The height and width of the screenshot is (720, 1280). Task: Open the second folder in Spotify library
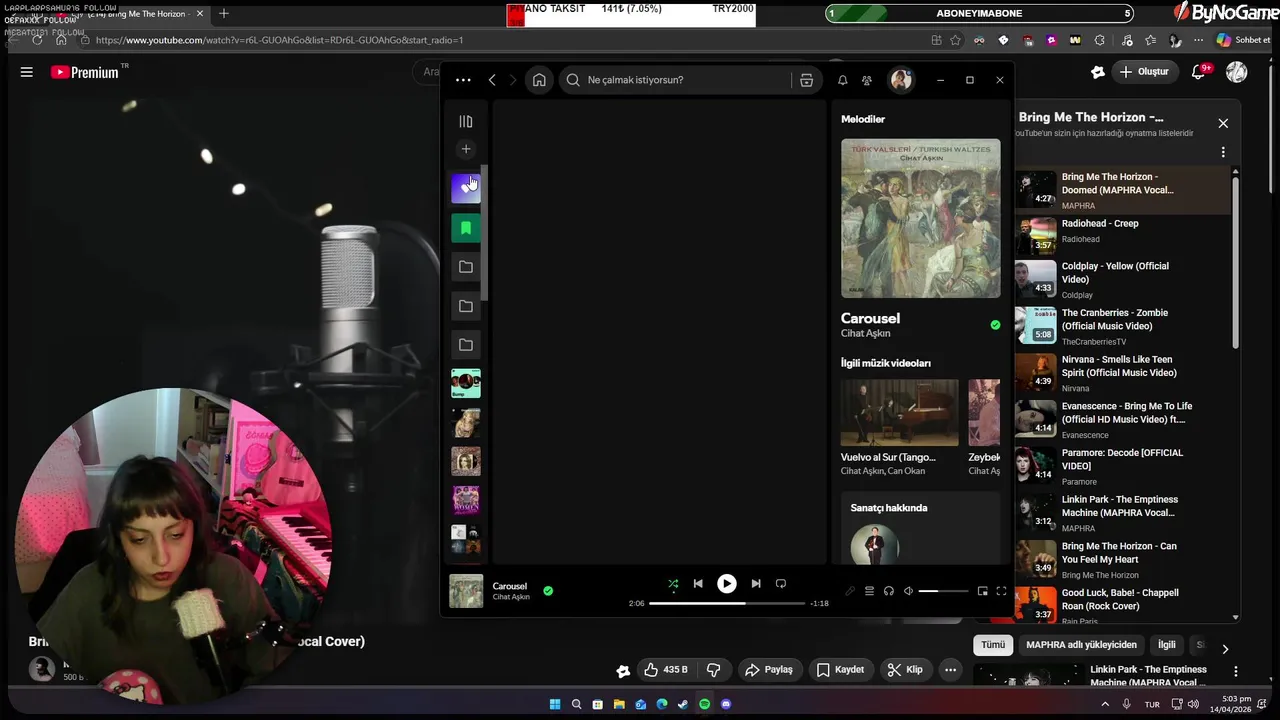coord(466,306)
